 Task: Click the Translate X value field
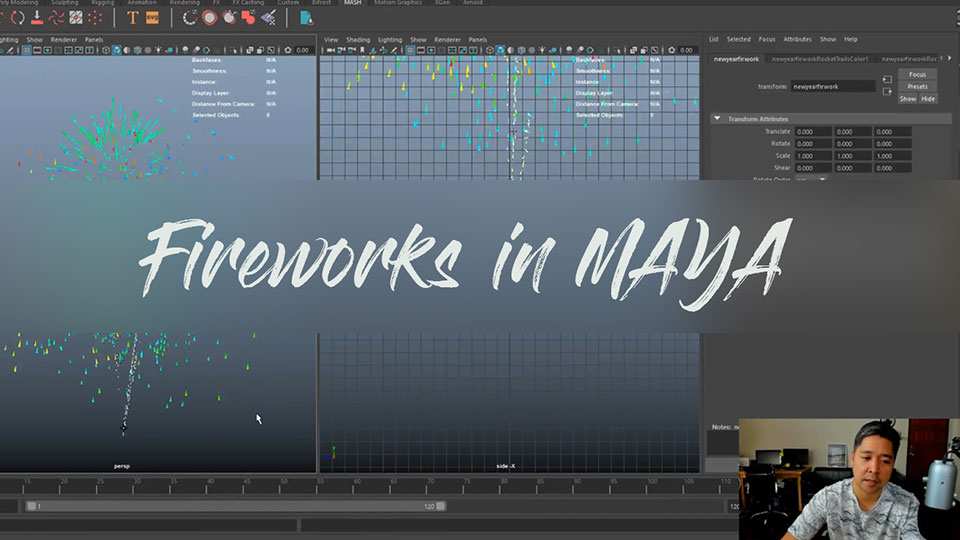point(813,132)
